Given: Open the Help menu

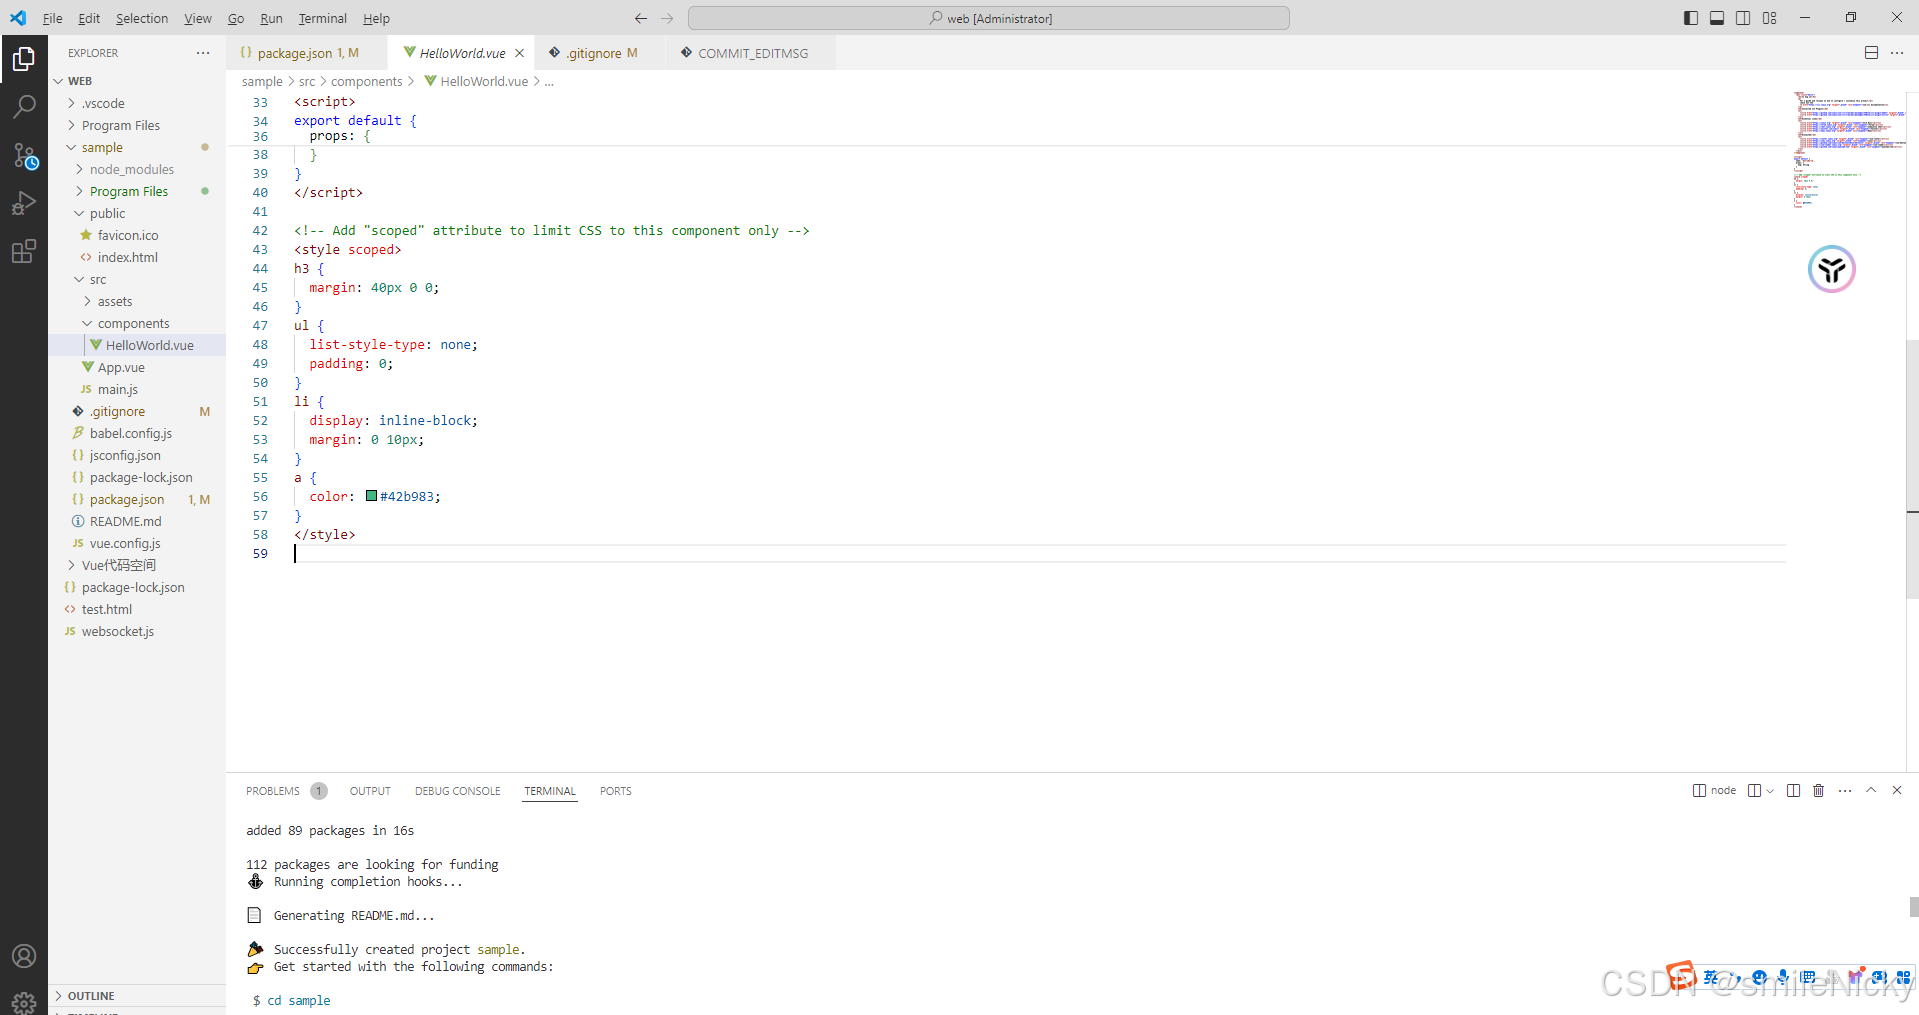Looking at the screenshot, I should pyautogui.click(x=376, y=18).
